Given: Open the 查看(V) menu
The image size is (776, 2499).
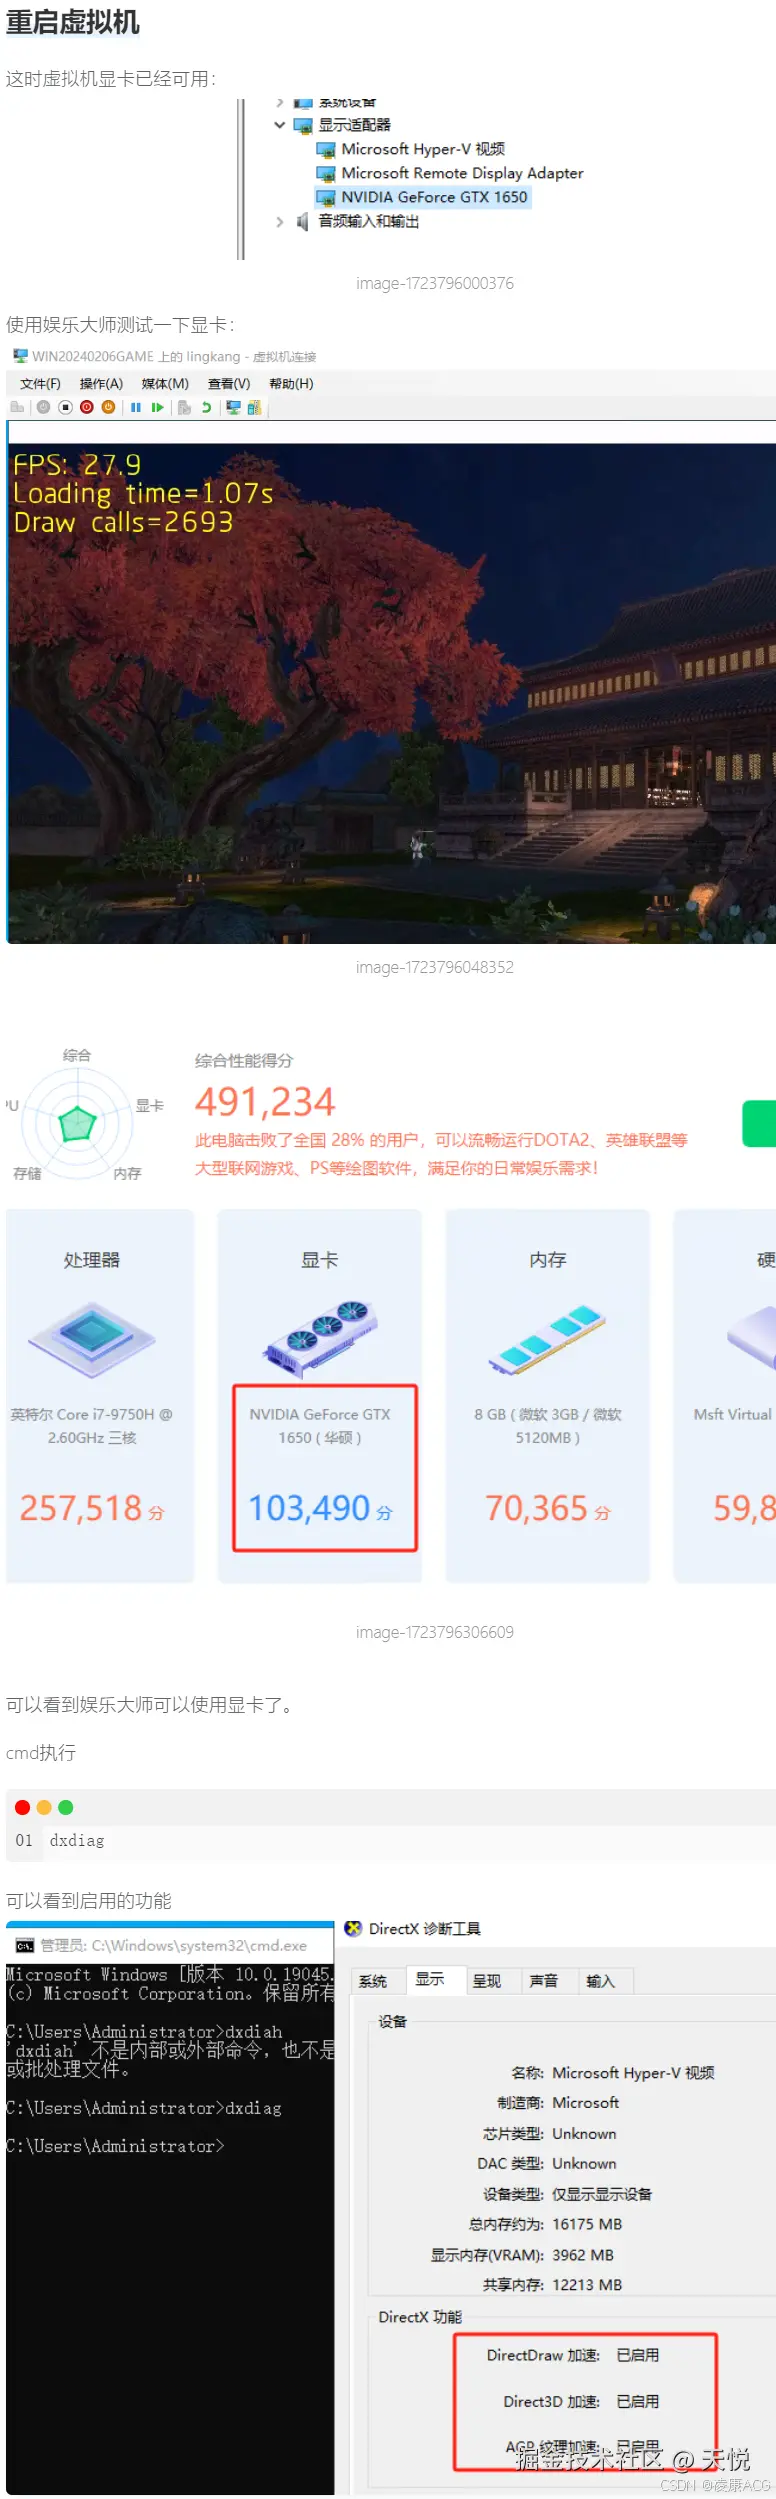Looking at the screenshot, I should pyautogui.click(x=229, y=384).
